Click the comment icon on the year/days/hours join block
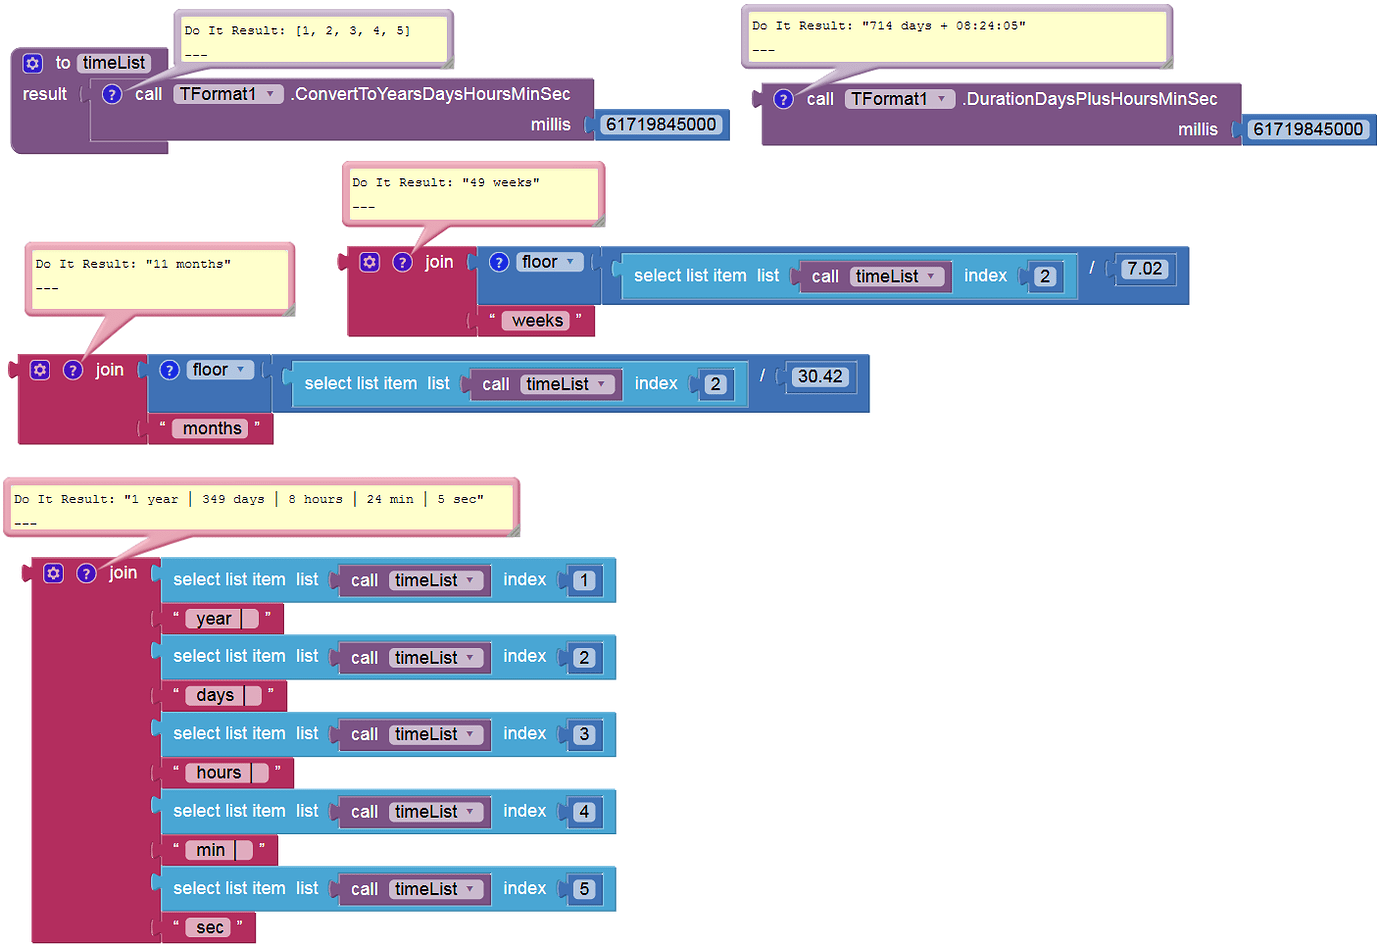The width and height of the screenshot is (1380, 948). point(87,573)
